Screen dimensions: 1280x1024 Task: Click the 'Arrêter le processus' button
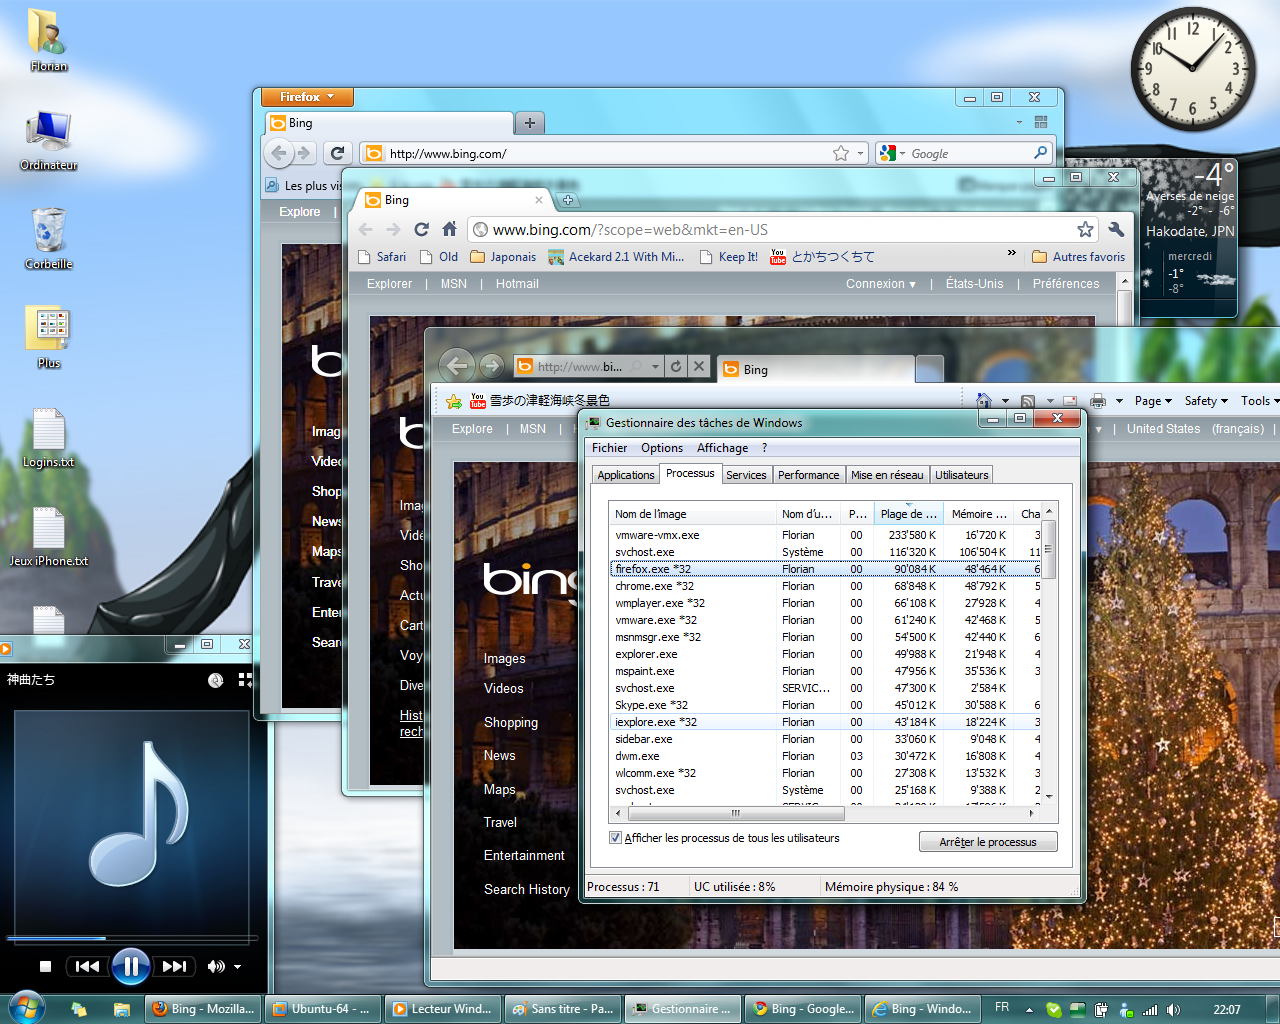pos(987,842)
